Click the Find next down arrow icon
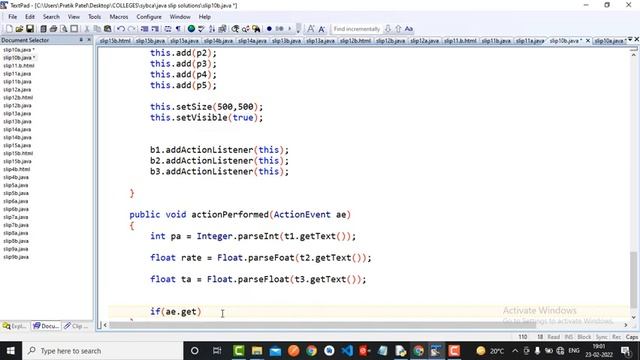The image size is (640, 360). [x=388, y=29]
